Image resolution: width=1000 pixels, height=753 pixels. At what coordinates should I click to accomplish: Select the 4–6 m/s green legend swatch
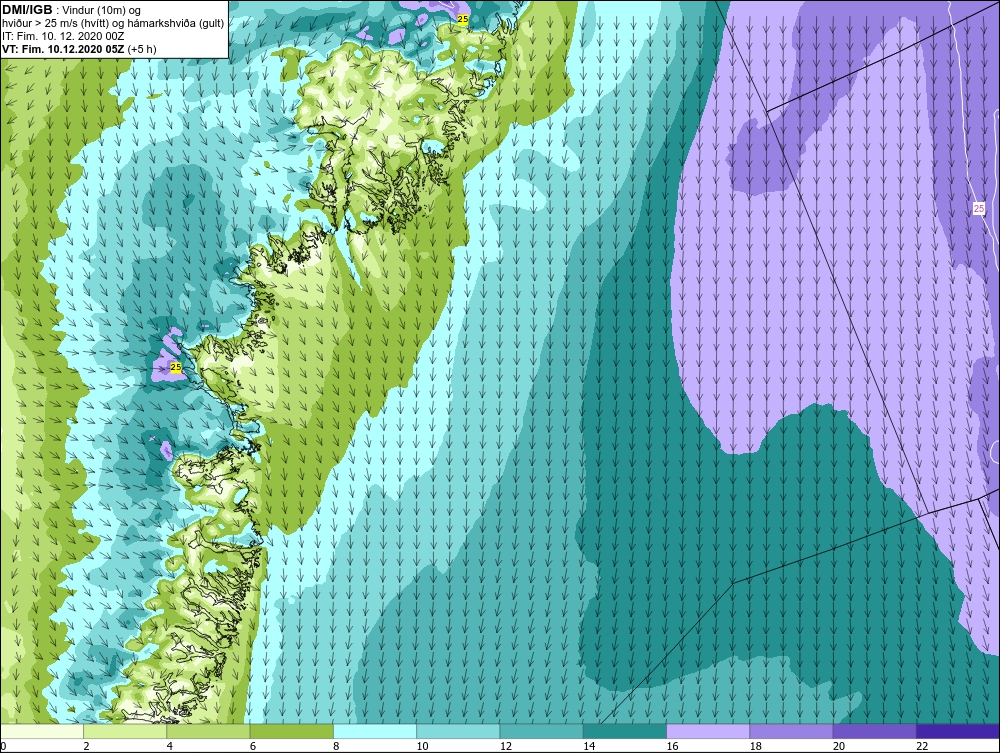[x=209, y=731]
